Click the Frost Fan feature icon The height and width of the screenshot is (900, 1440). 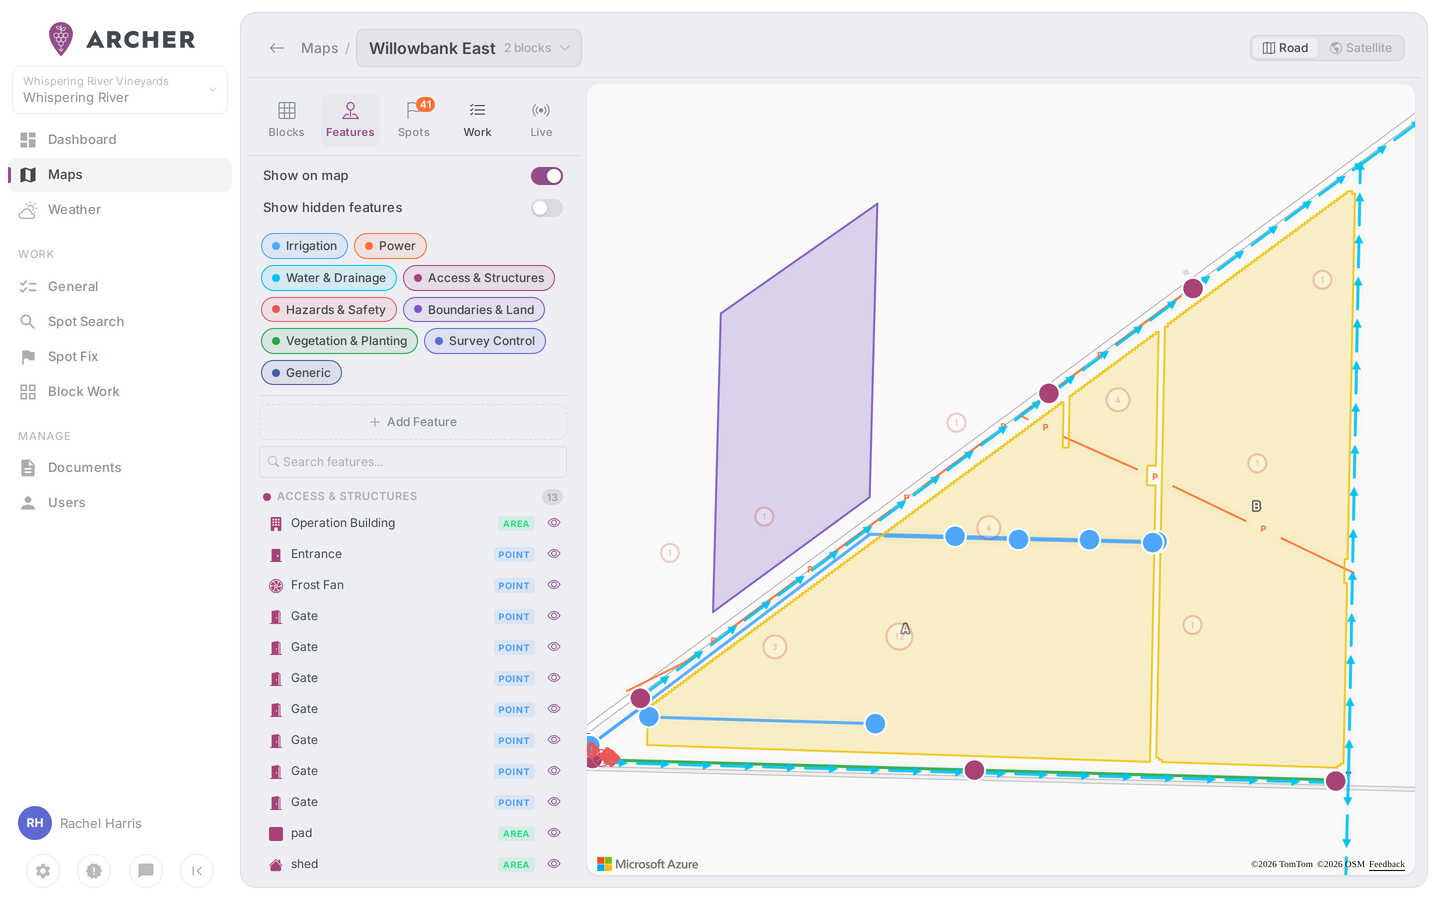point(276,586)
